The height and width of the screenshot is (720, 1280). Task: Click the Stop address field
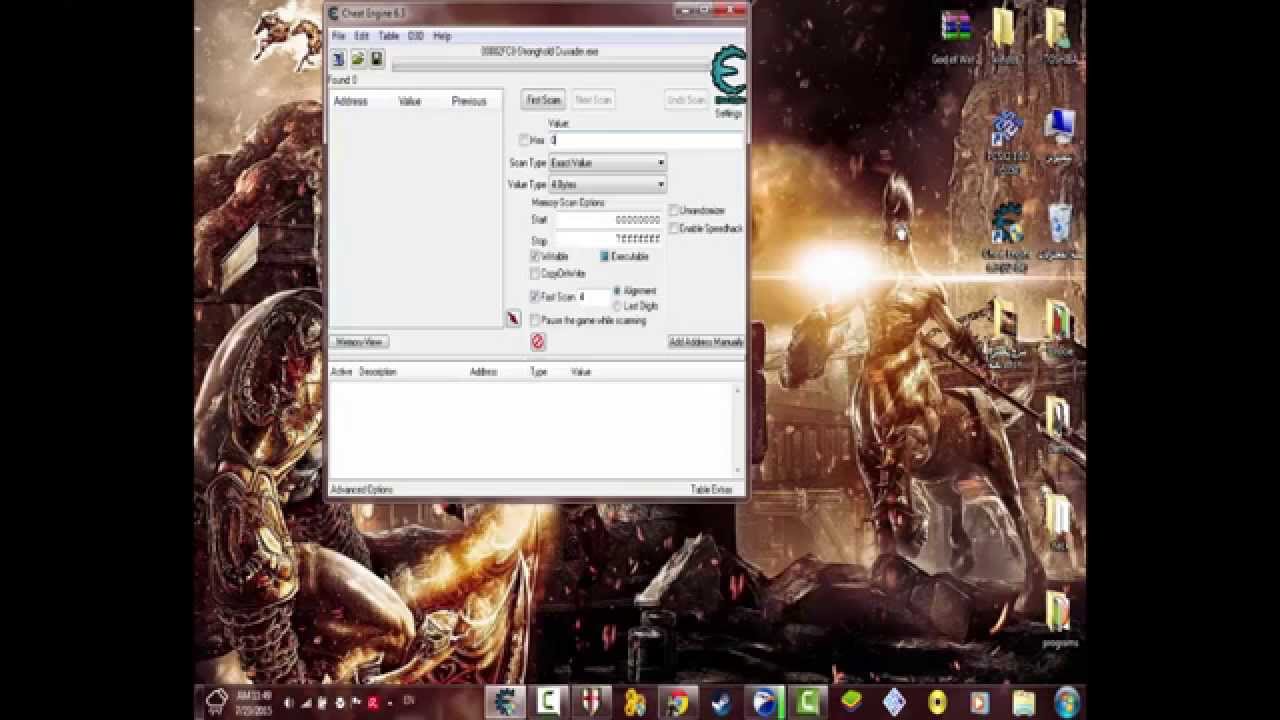[x=609, y=240]
